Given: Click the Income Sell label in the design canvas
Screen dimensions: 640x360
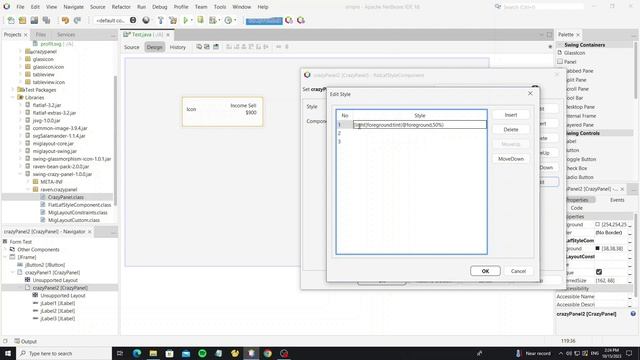Looking at the screenshot, I should pos(243,106).
